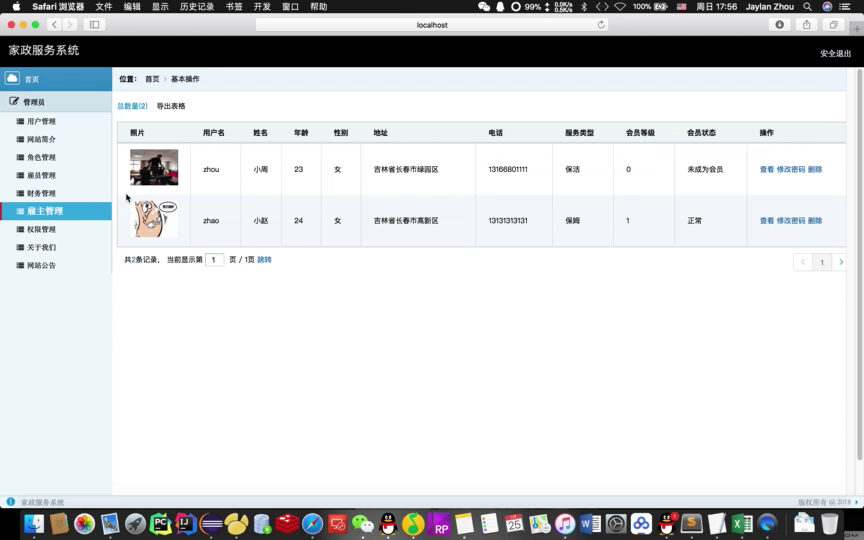Click the new tab plus button
This screenshot has width=864, height=540.
pyautogui.click(x=856, y=29)
